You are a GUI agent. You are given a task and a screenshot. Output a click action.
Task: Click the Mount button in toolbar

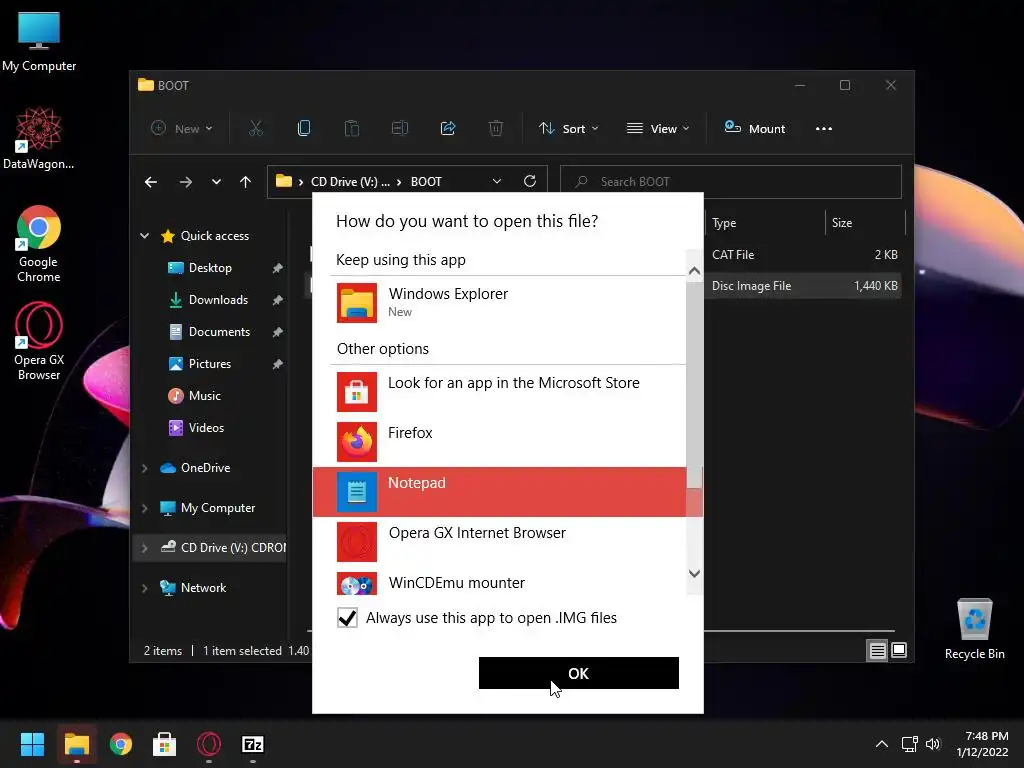tap(755, 129)
